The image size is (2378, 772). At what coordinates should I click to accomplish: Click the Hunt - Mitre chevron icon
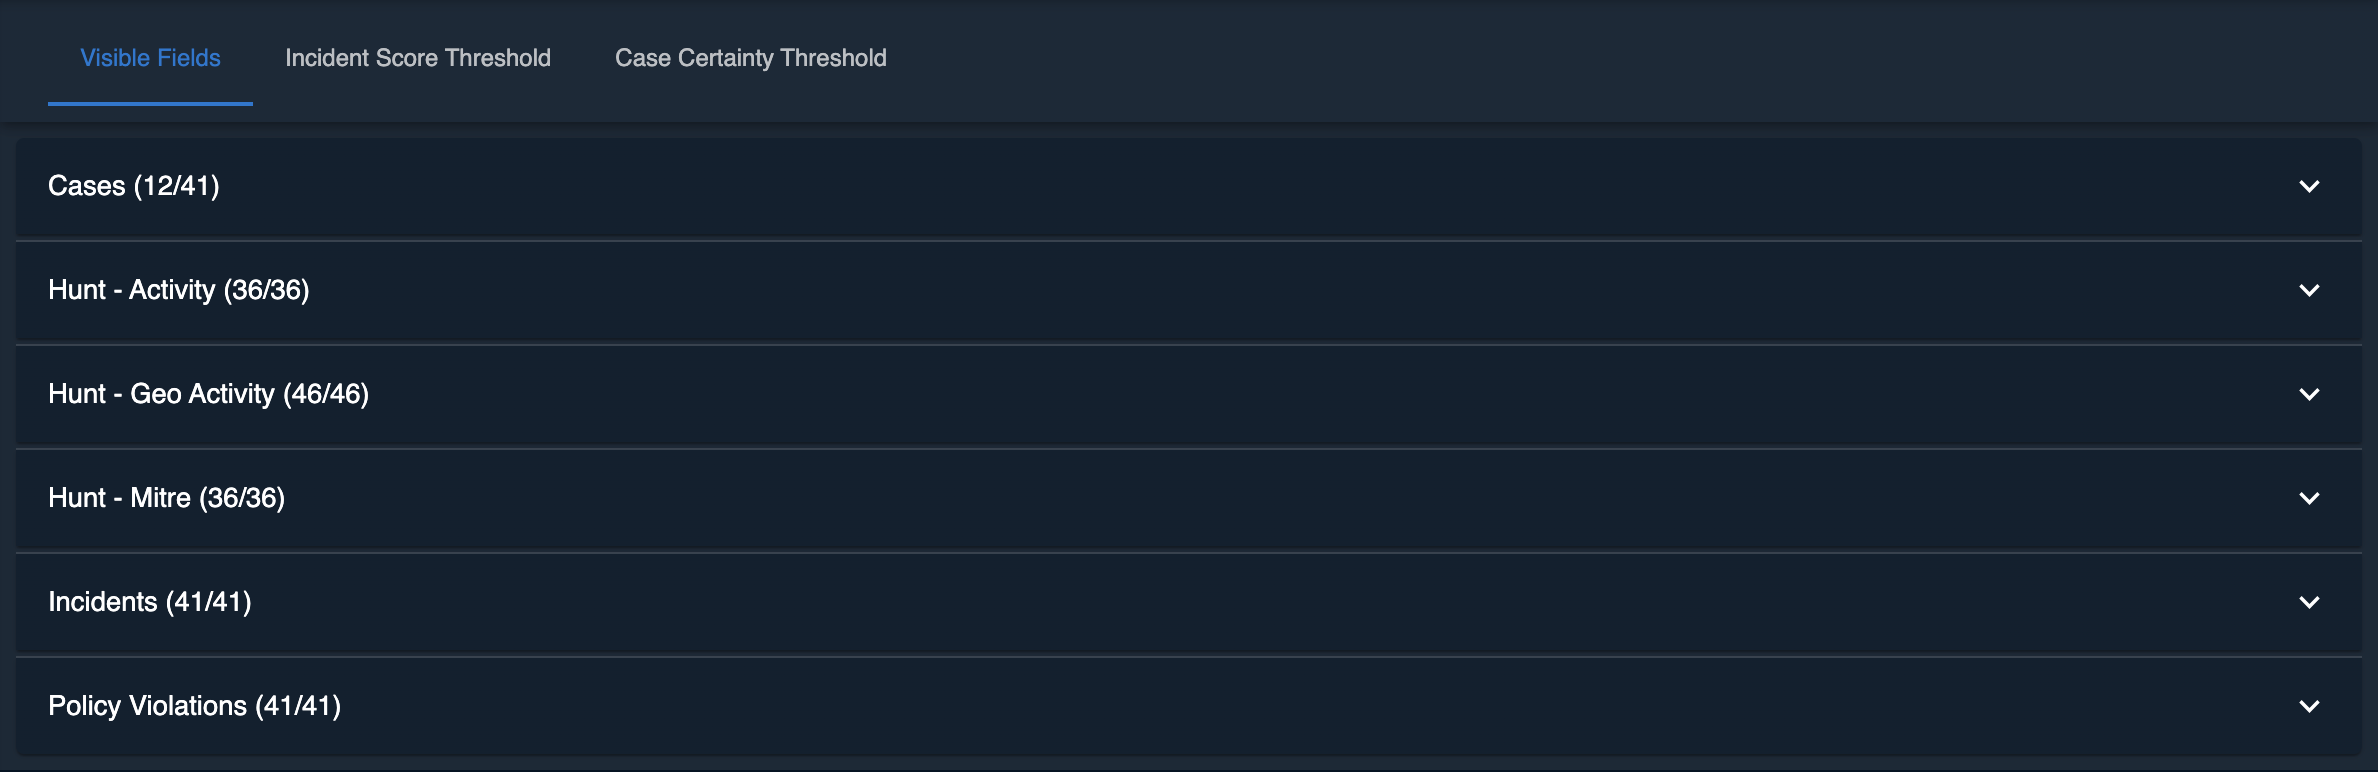tap(2309, 499)
